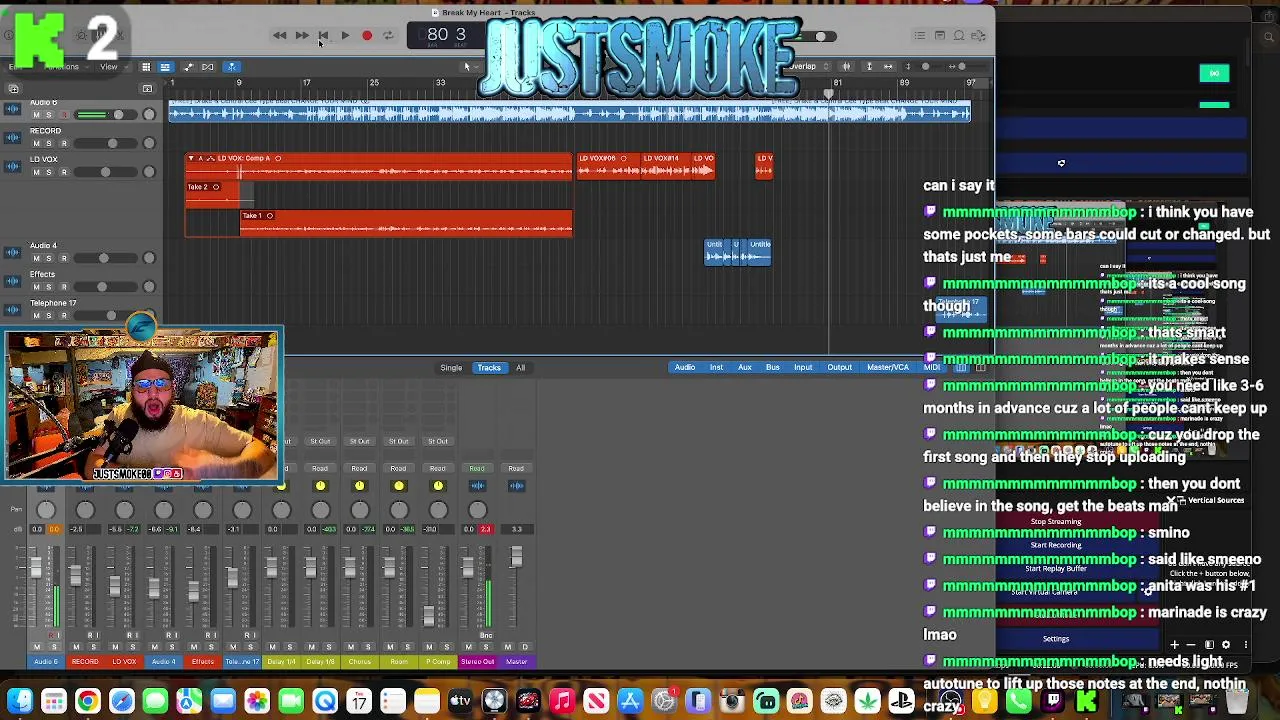Mute the LD VOX track in header
Viewport: 1280px width, 720px height.
(x=36, y=172)
